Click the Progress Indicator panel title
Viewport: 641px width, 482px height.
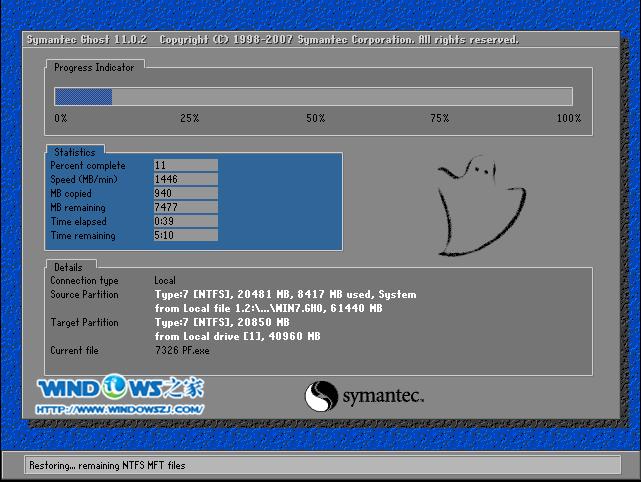(94, 67)
